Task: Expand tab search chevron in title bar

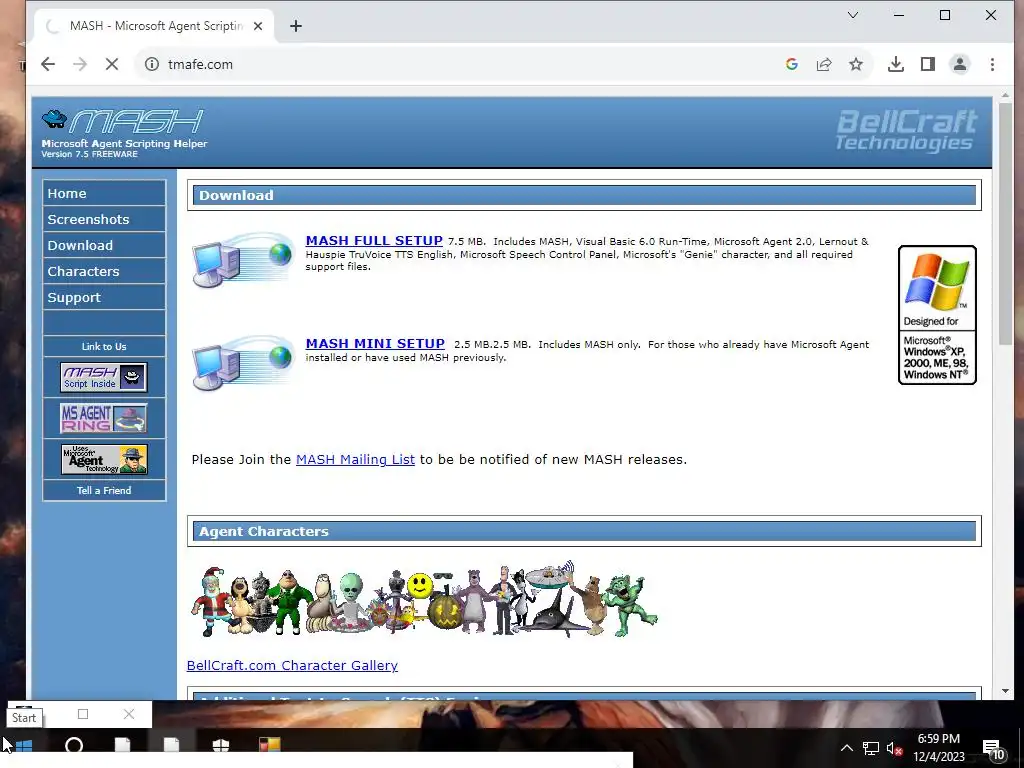Action: (x=853, y=15)
